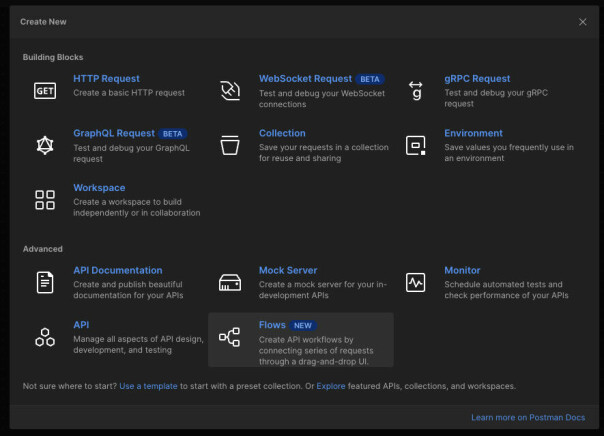Viewport: 604px width, 436px height.
Task: Click the Flows node diagram icon
Action: pyautogui.click(x=230, y=337)
